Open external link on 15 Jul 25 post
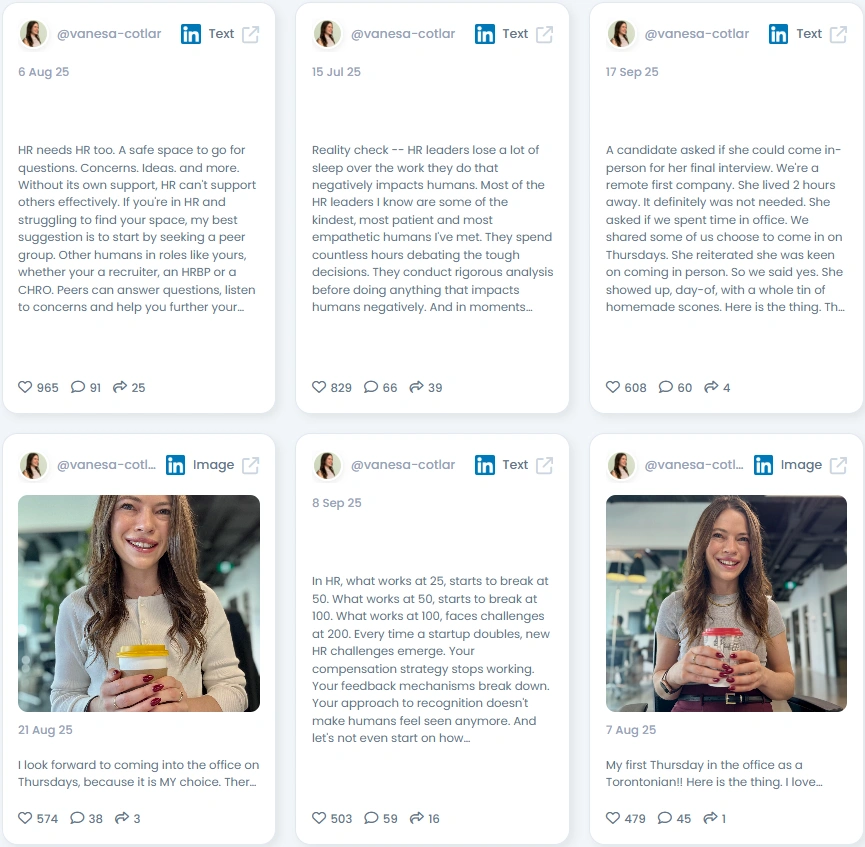Viewport: 865px width, 847px height. (544, 34)
